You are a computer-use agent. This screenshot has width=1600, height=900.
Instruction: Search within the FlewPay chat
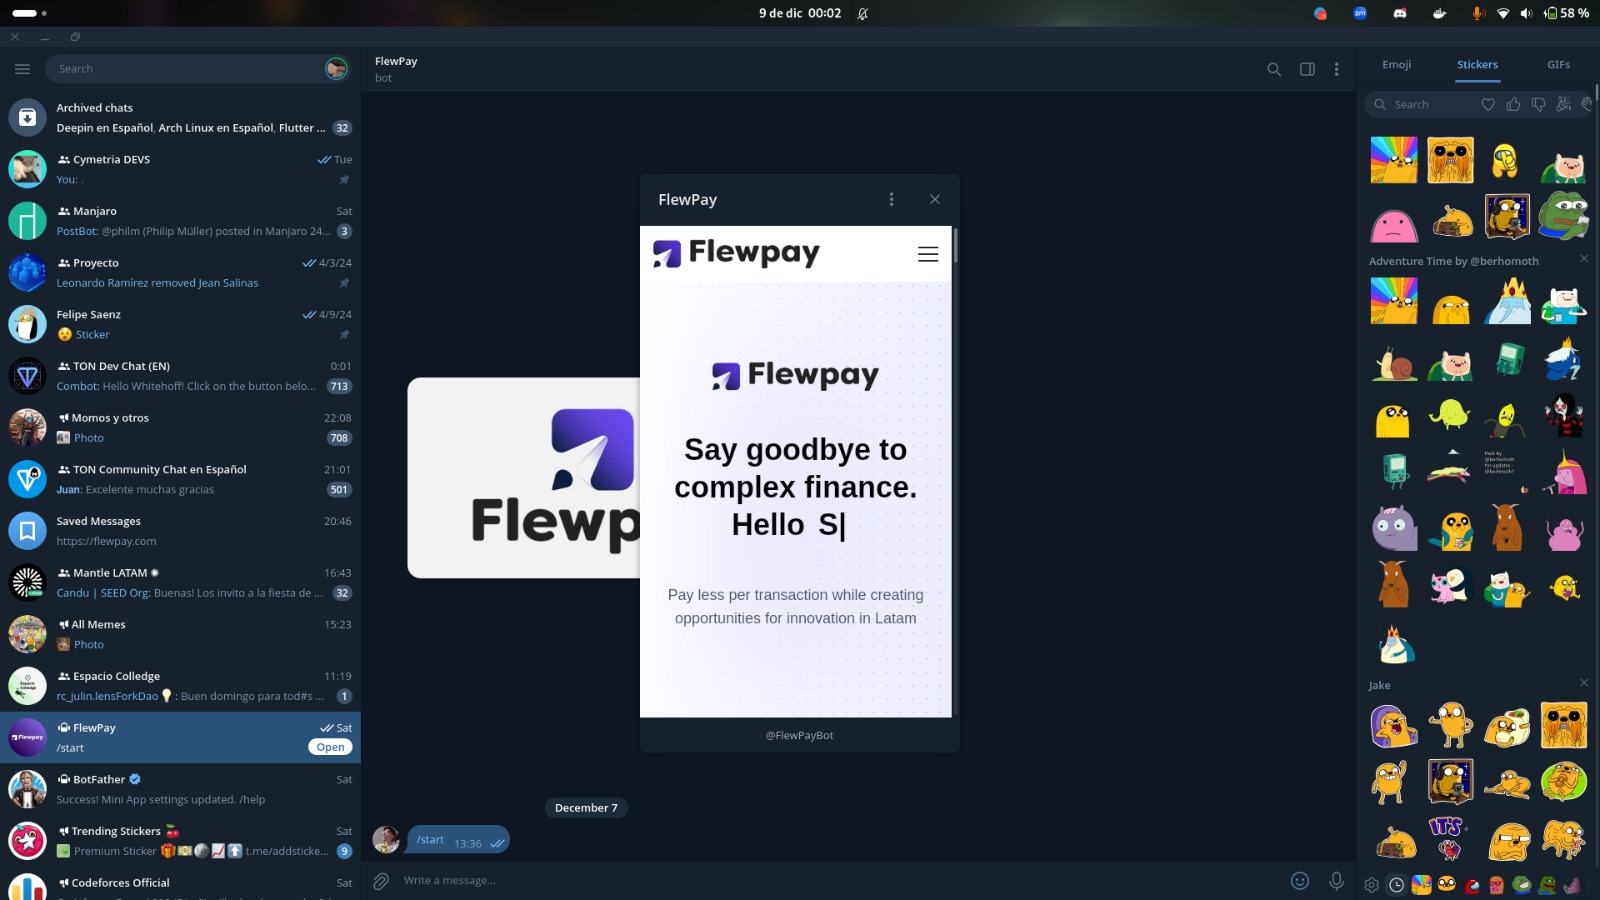(1274, 69)
